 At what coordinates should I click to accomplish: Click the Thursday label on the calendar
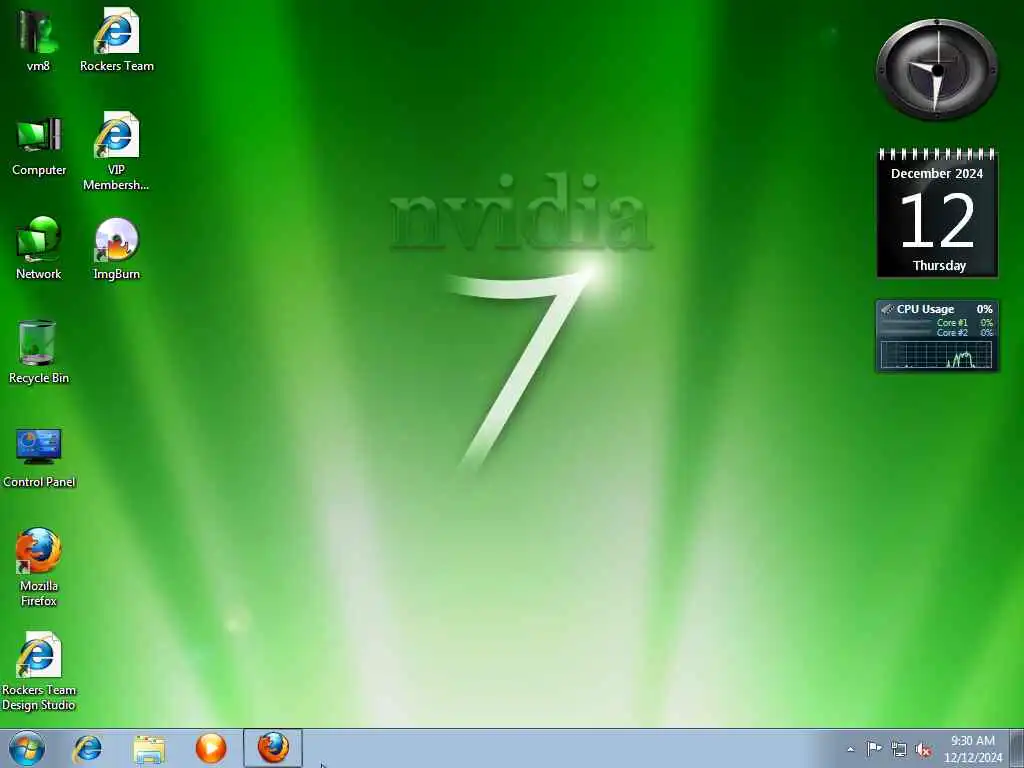point(939,265)
